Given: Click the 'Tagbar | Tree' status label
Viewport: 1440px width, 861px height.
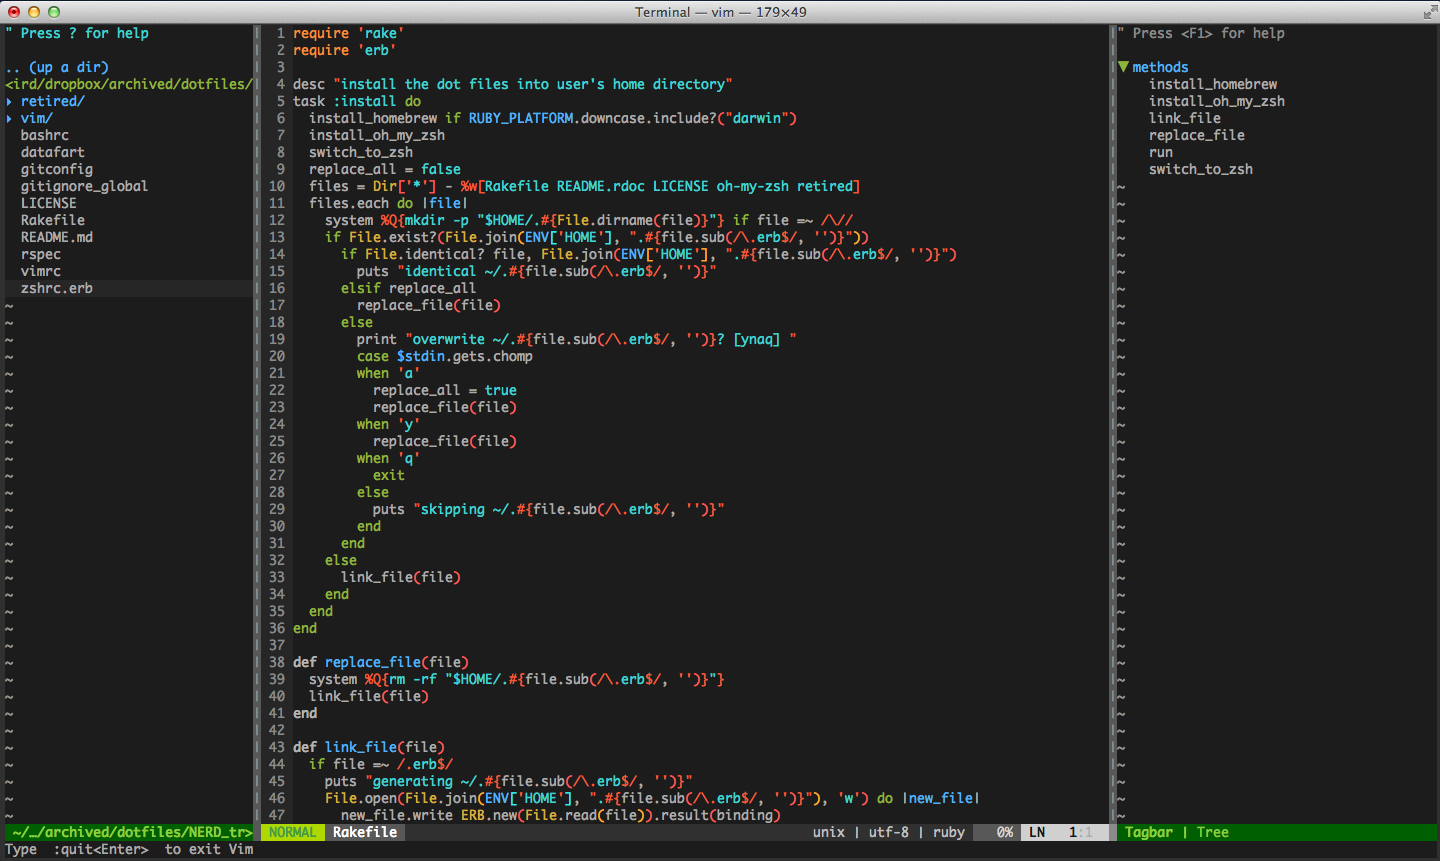Looking at the screenshot, I should tap(1177, 832).
